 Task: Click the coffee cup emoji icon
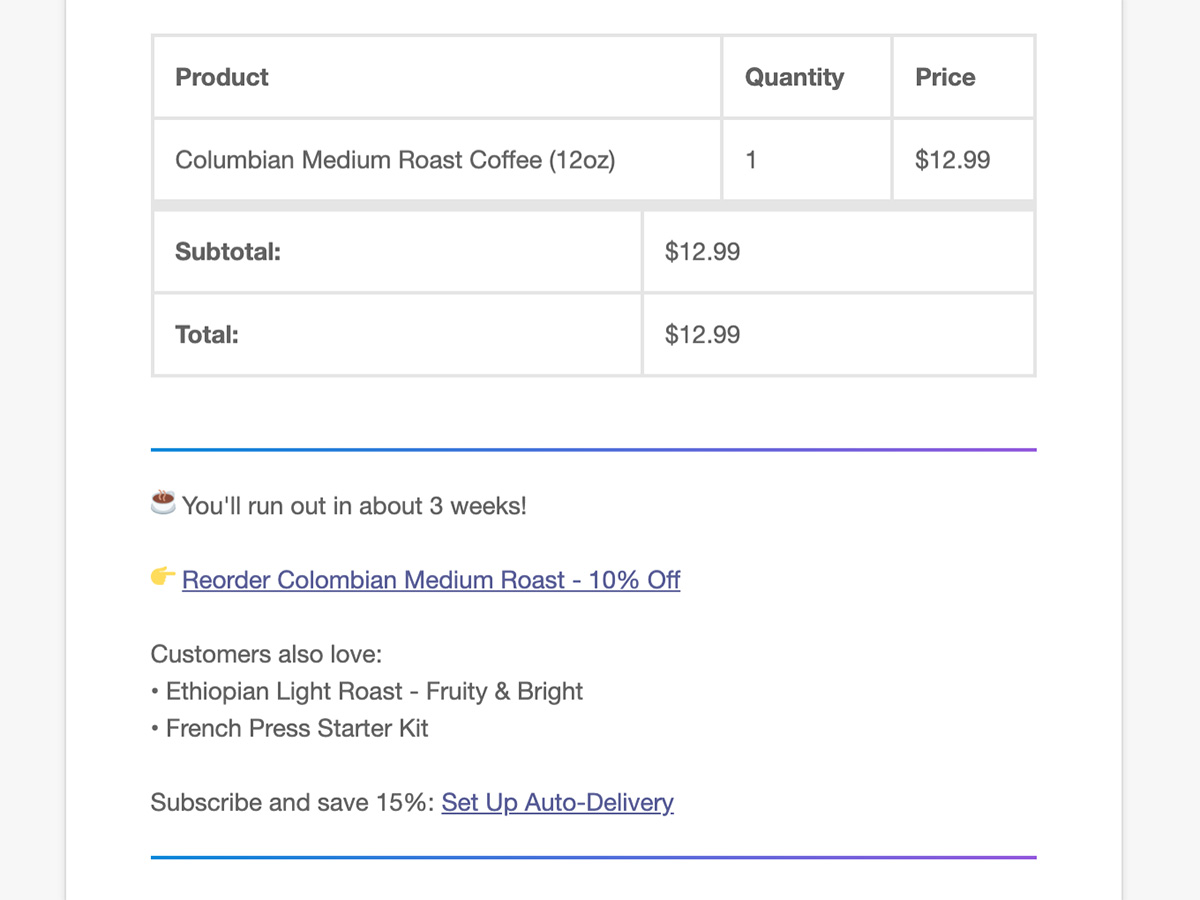point(163,503)
